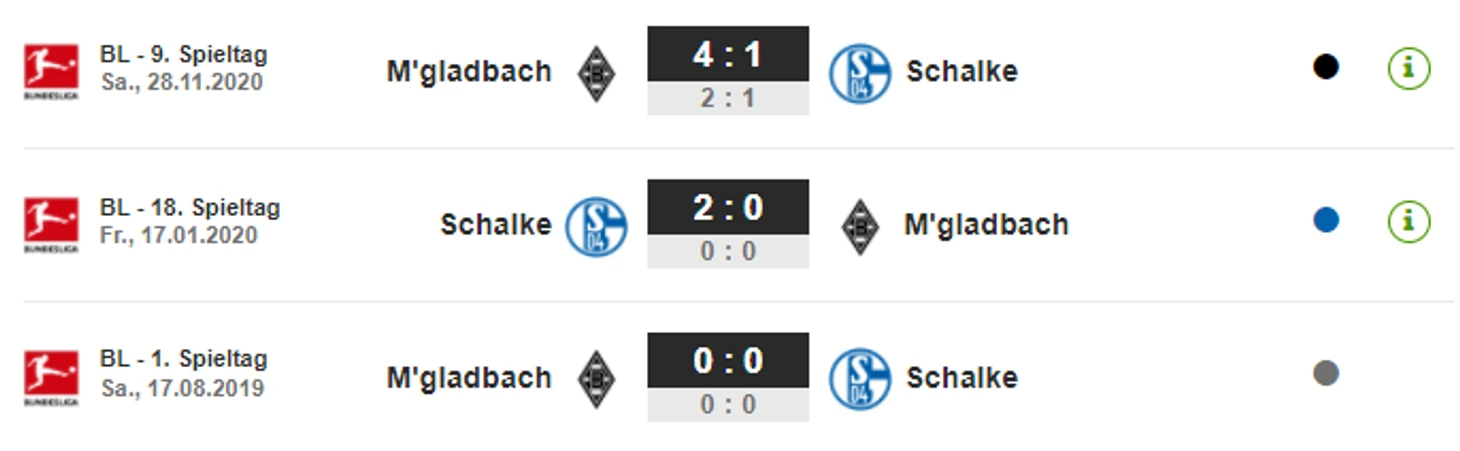Click M'gladbach crest in the 2:0 match
Screen dimensions: 1460x451
tap(859, 227)
